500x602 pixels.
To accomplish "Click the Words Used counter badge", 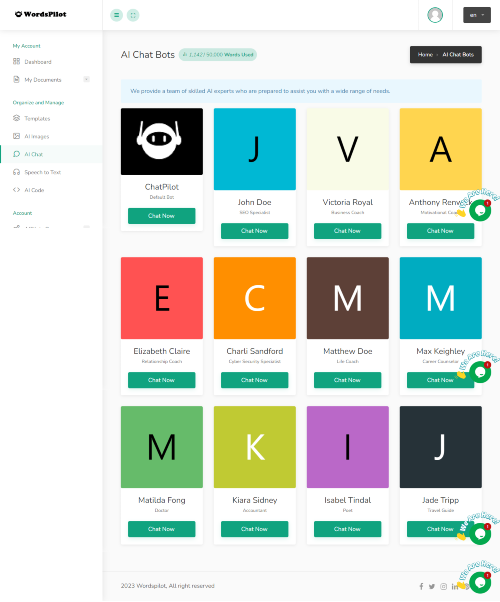I will [x=218, y=55].
